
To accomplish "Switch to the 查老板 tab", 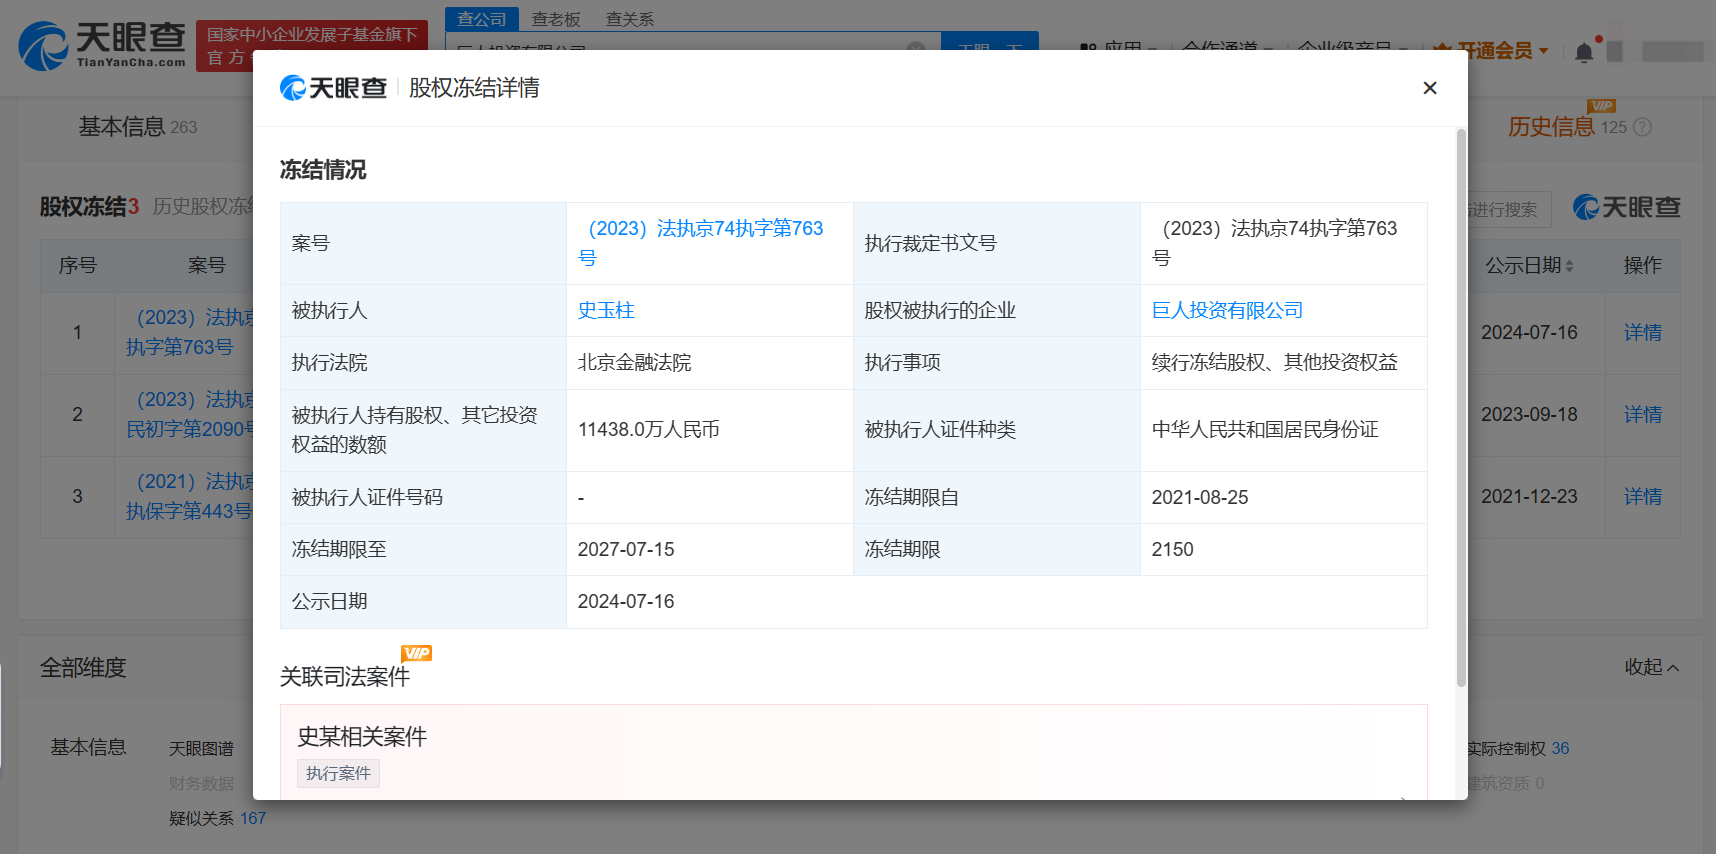I will 556,19.
